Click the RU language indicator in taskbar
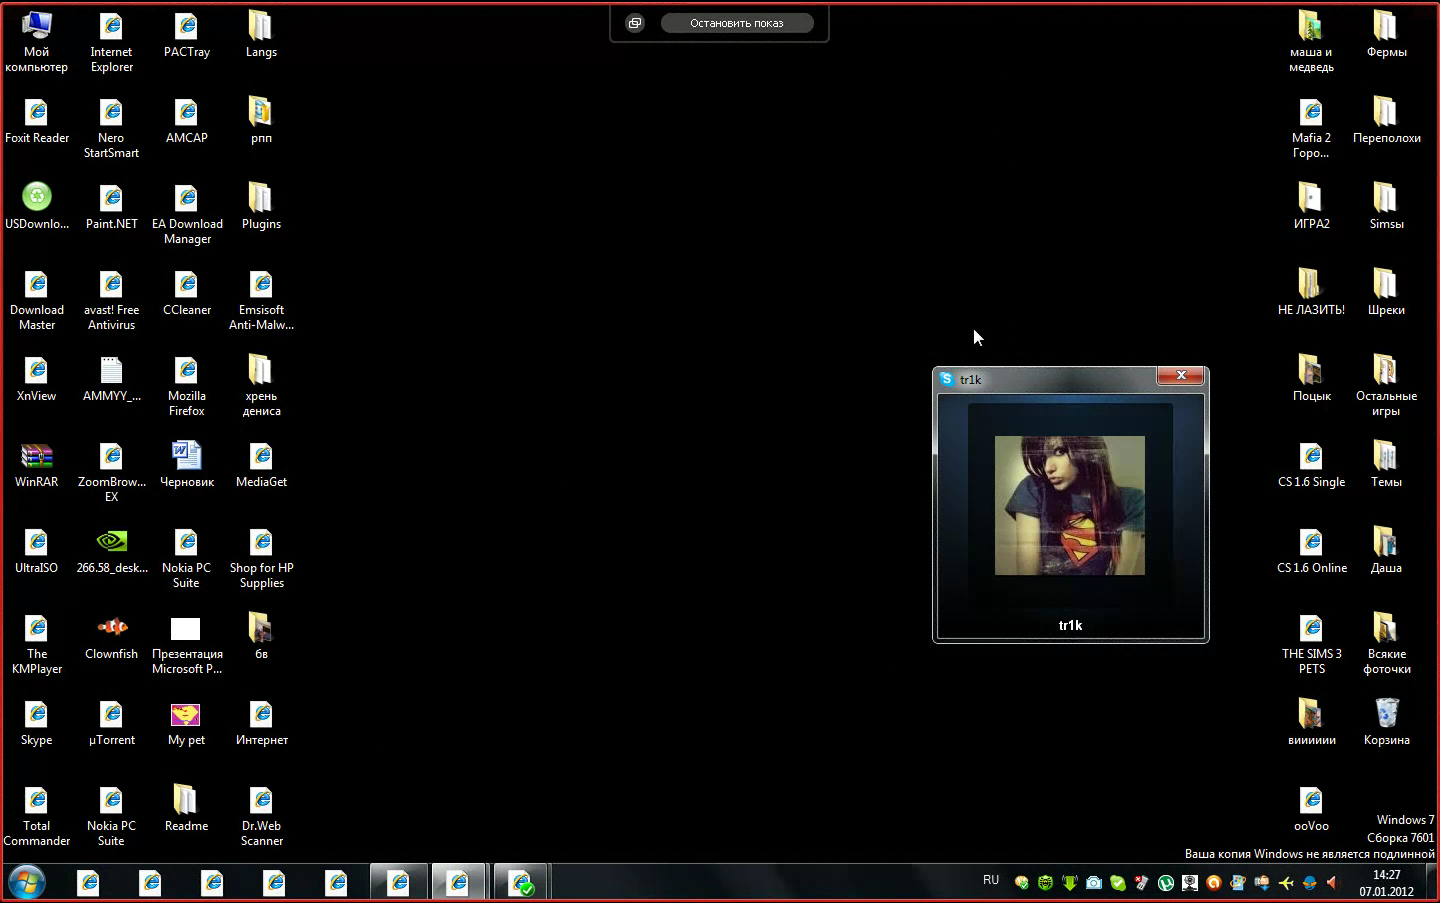This screenshot has width=1440, height=904. [991, 880]
